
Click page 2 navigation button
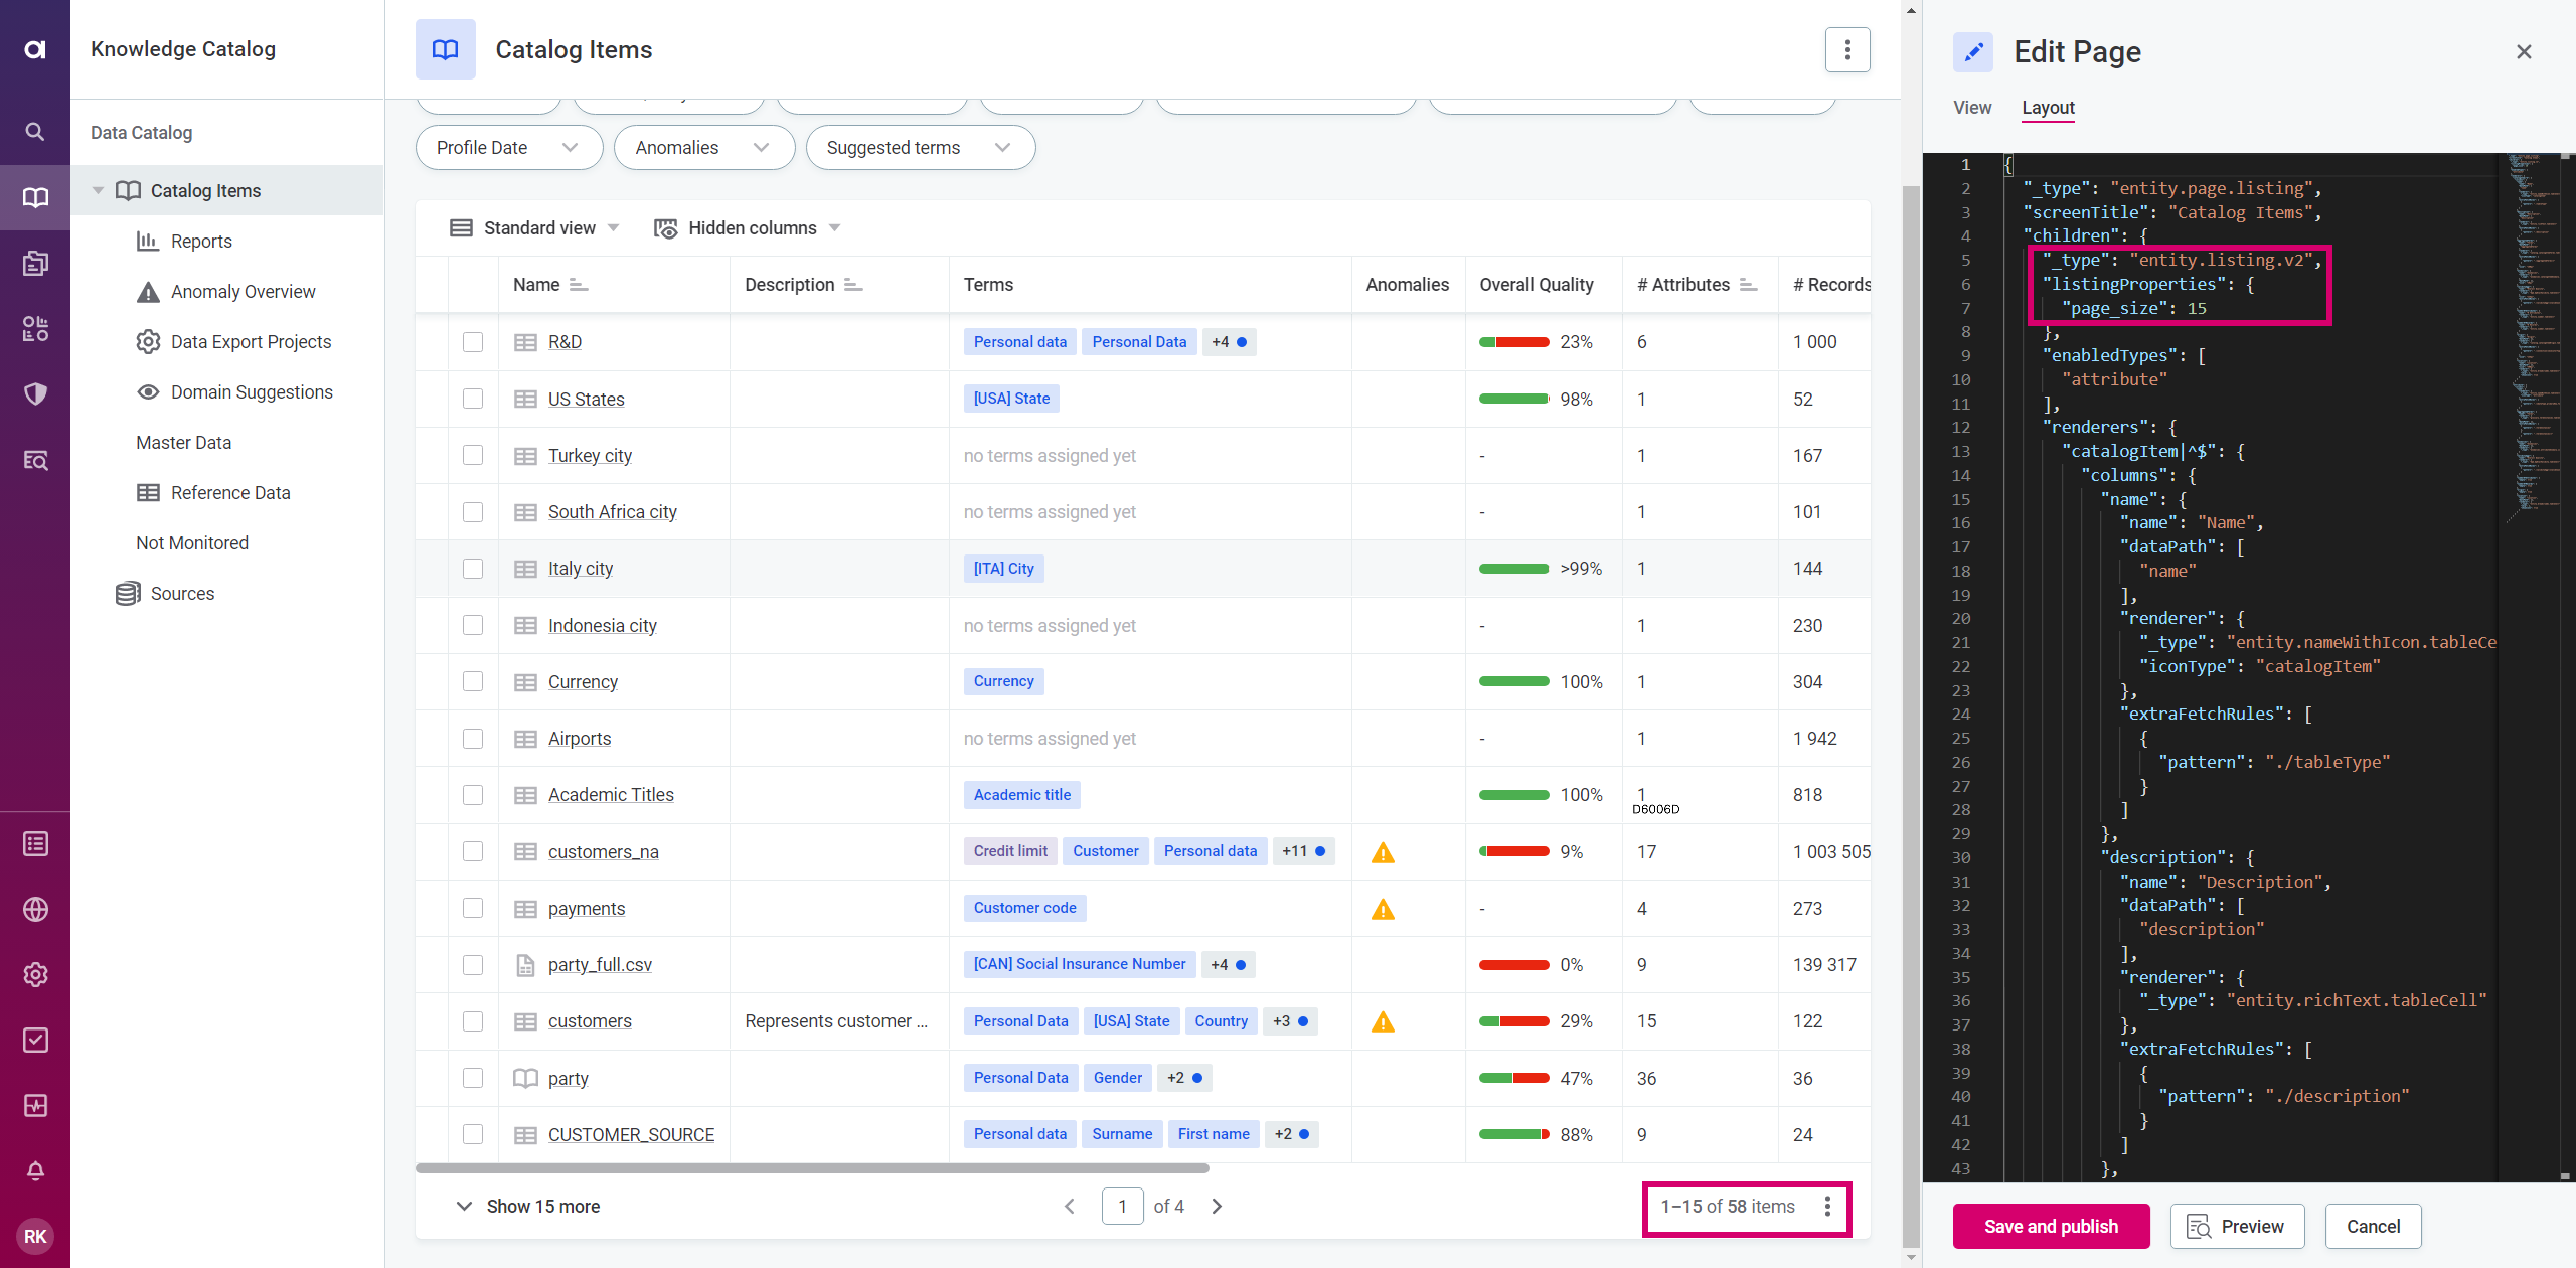coord(1216,1206)
